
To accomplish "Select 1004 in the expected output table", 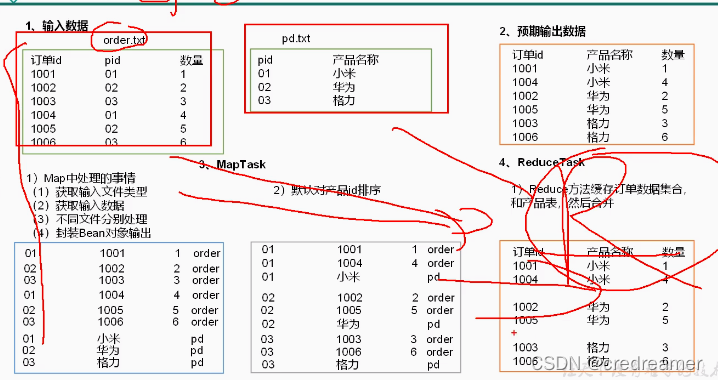I will (x=525, y=82).
